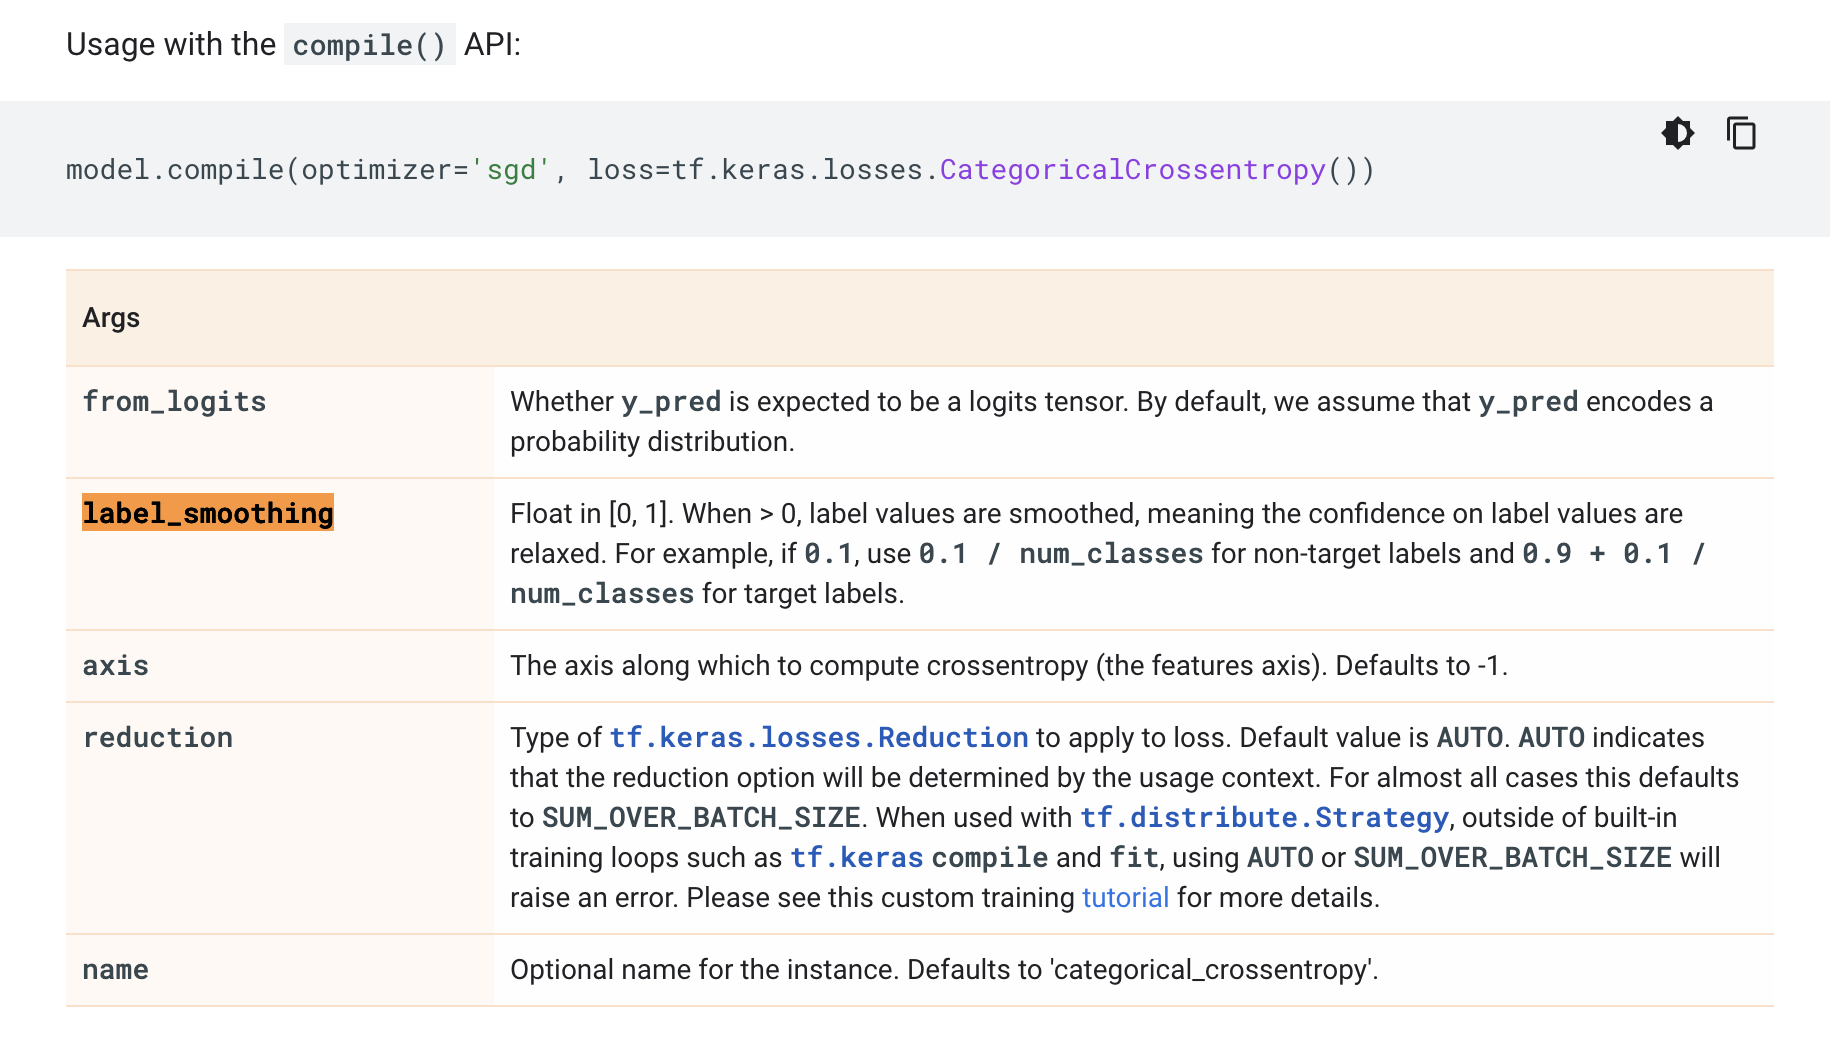Click the tf.distribute.Strategy reference
This screenshot has width=1830, height=1048.
pyautogui.click(x=1262, y=817)
